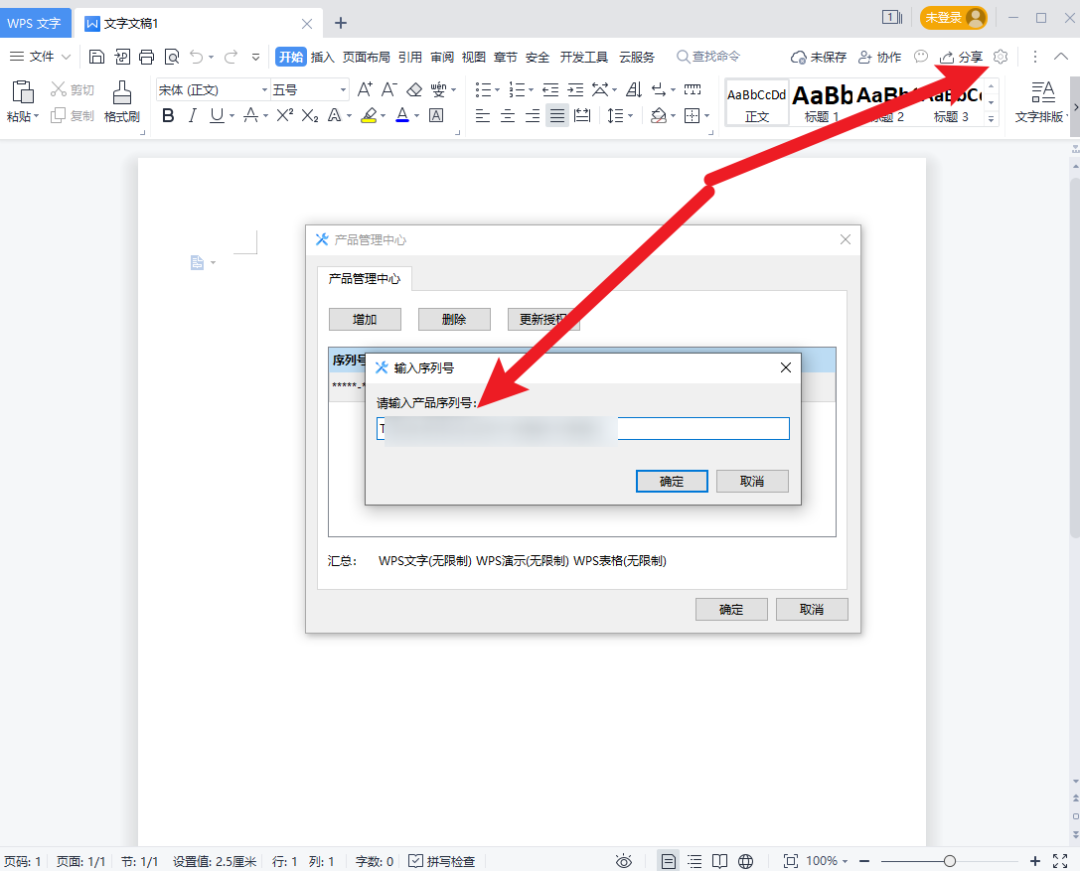Open the 云服务 ribbon tab
This screenshot has height=871, width=1080.
point(637,57)
